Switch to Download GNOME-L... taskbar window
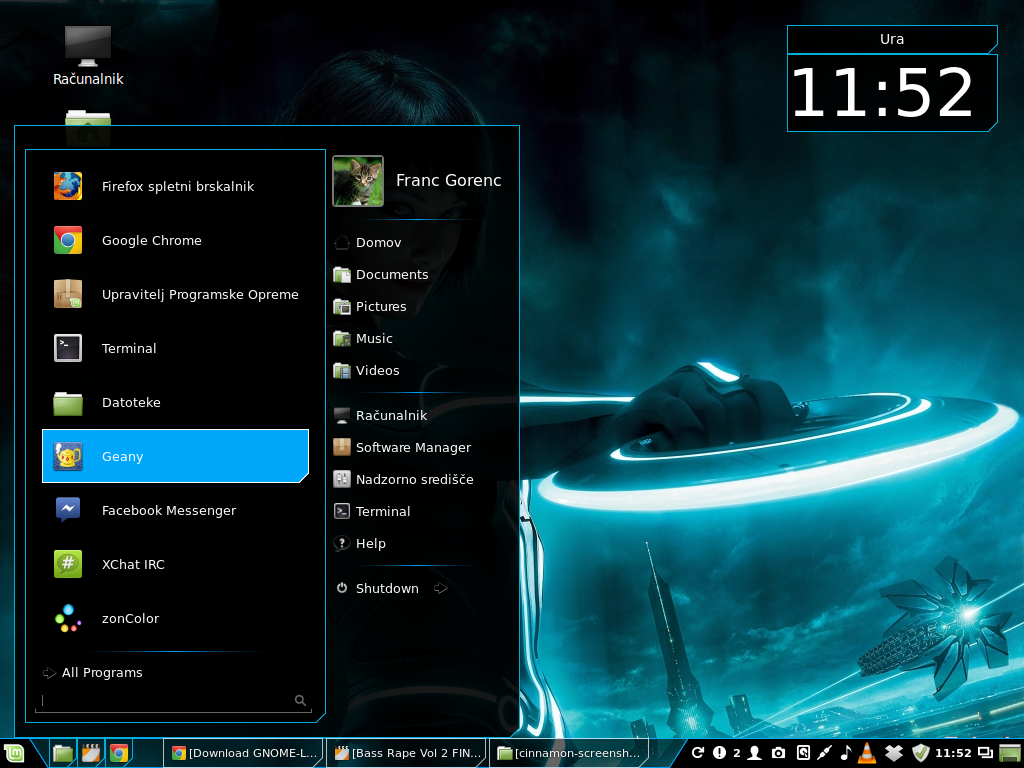Viewport: 1024px width, 768px height. (244, 753)
